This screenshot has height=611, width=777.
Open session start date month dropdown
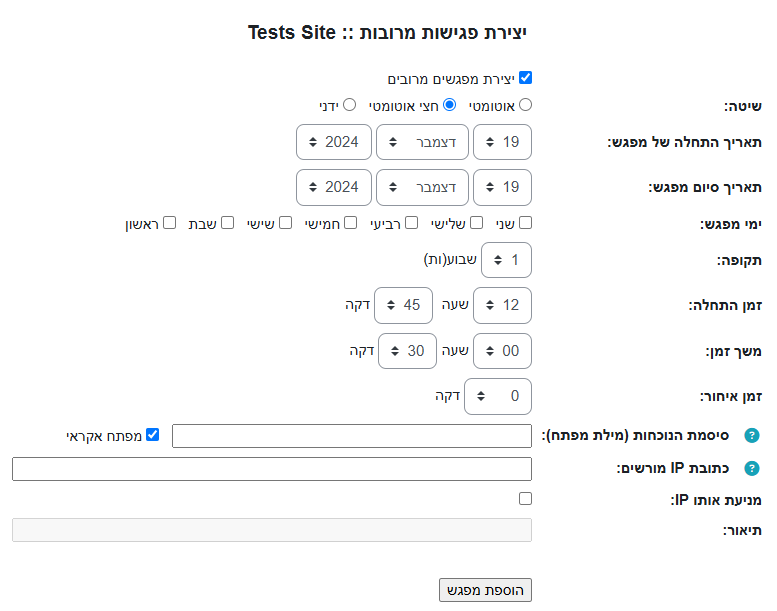tap(422, 142)
